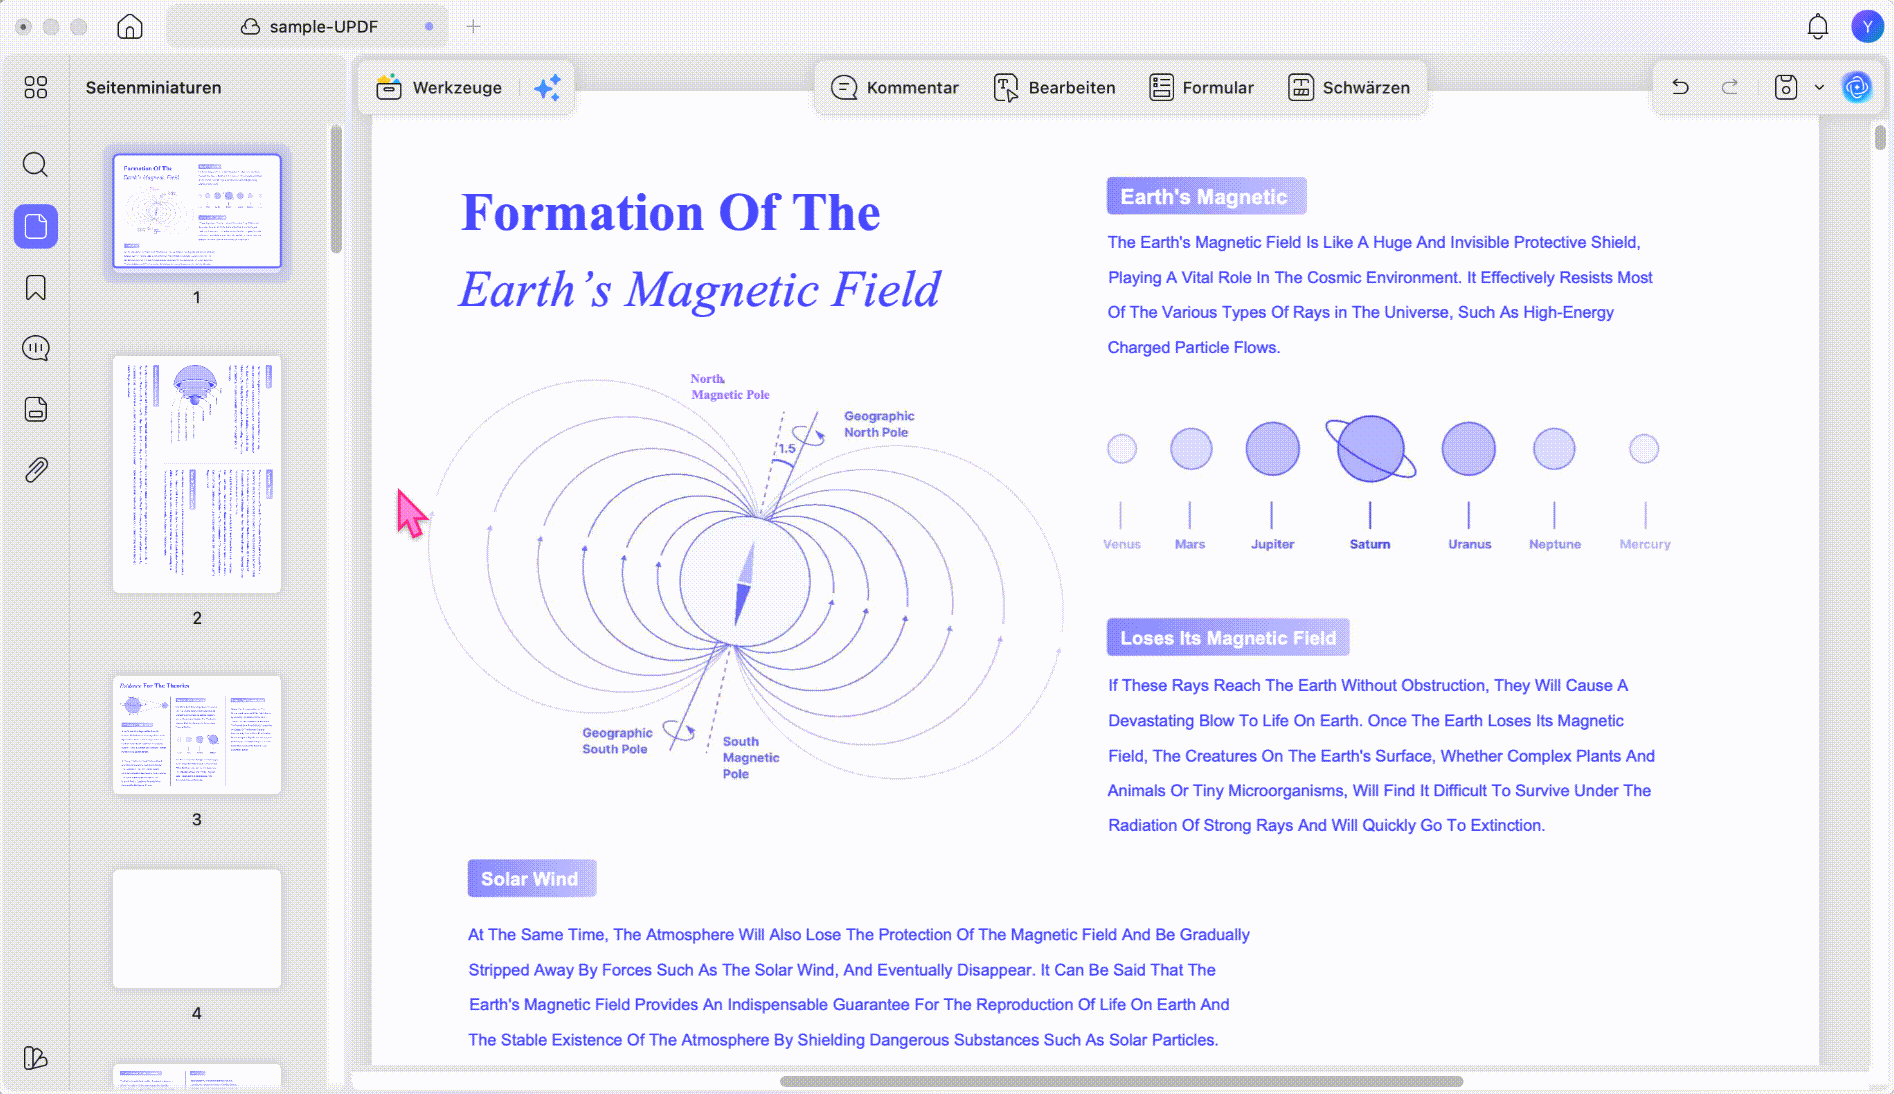Click the bottom-left sidebar icon

point(35,1058)
